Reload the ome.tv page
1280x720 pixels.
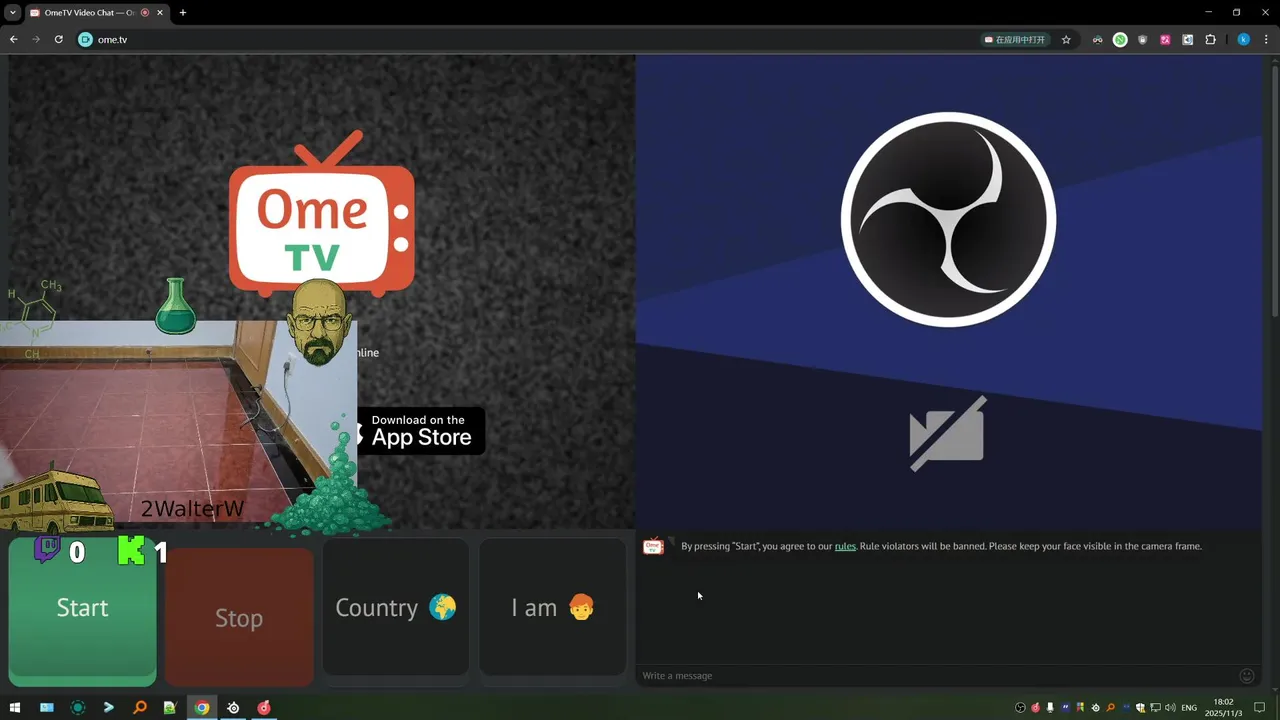[59, 40]
